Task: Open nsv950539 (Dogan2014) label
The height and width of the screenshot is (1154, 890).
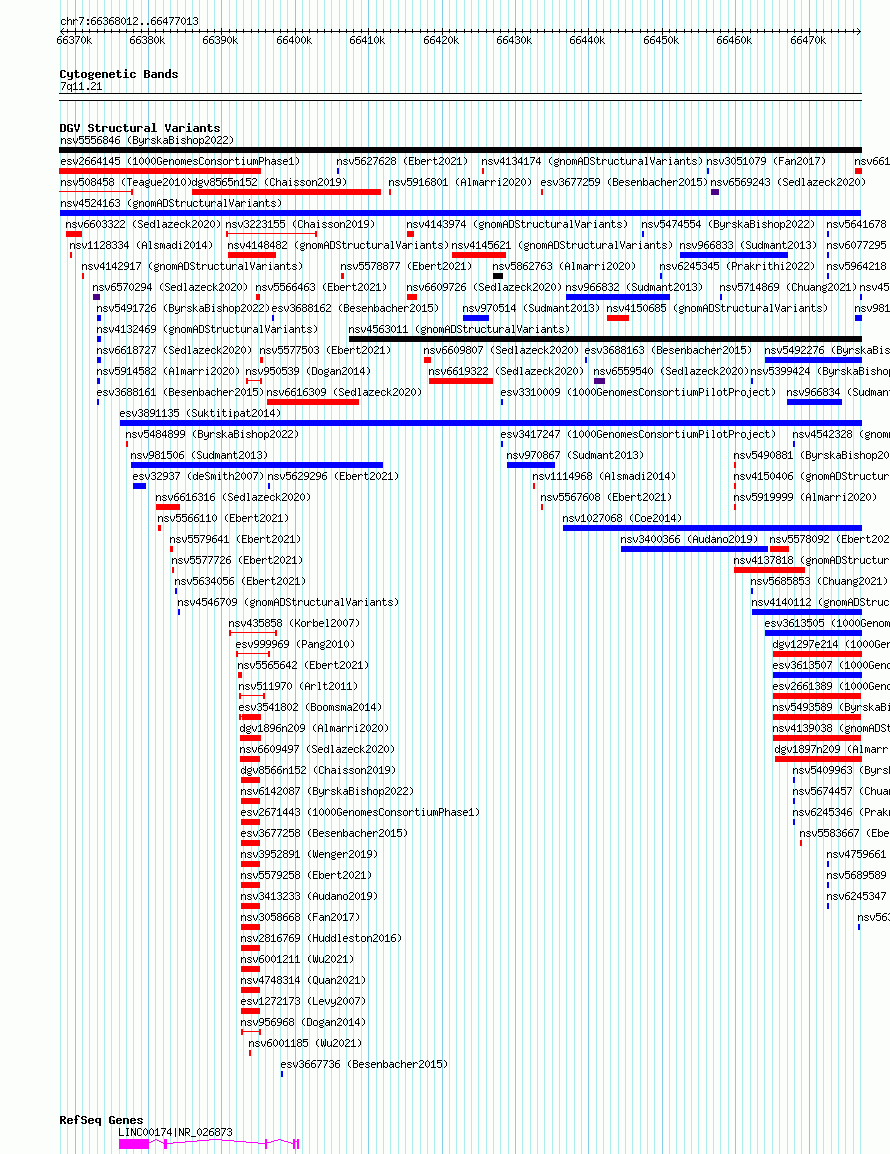Action: point(308,371)
